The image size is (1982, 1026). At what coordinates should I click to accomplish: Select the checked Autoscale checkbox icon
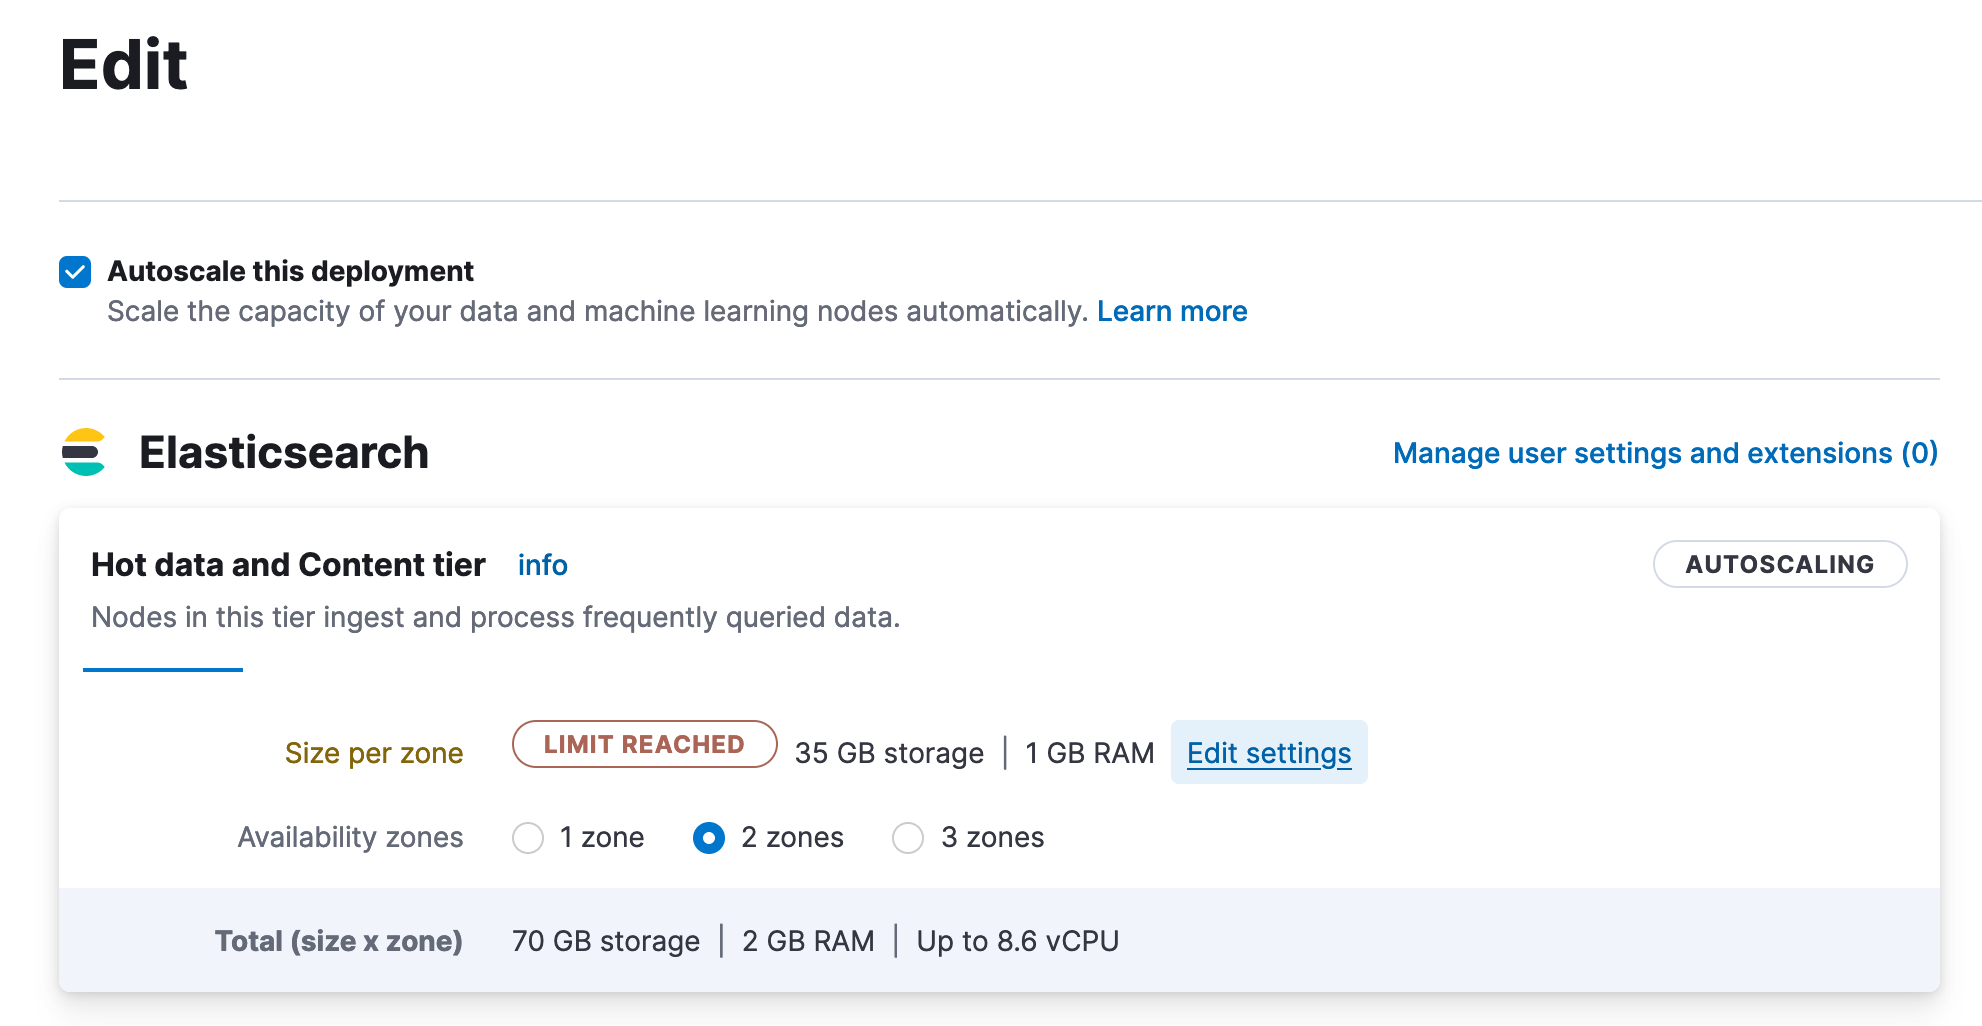(75, 271)
